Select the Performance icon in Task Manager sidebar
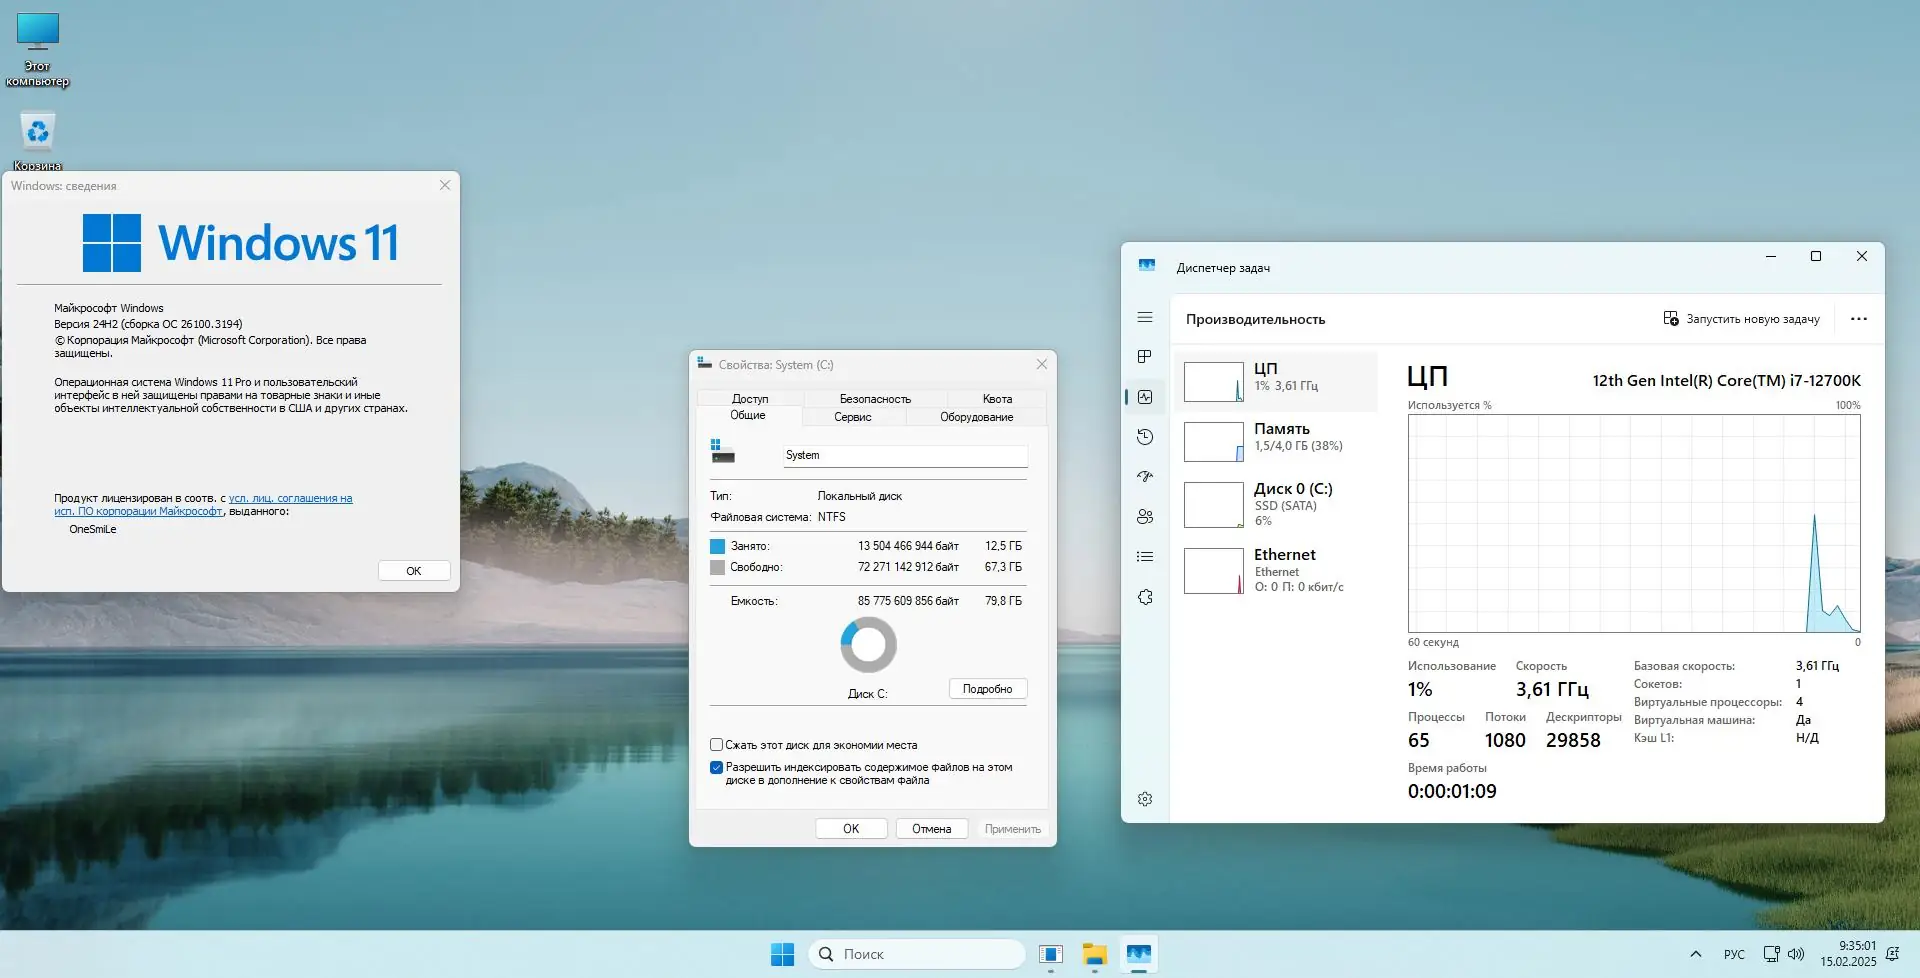The height and width of the screenshot is (978, 1920). pos(1145,397)
